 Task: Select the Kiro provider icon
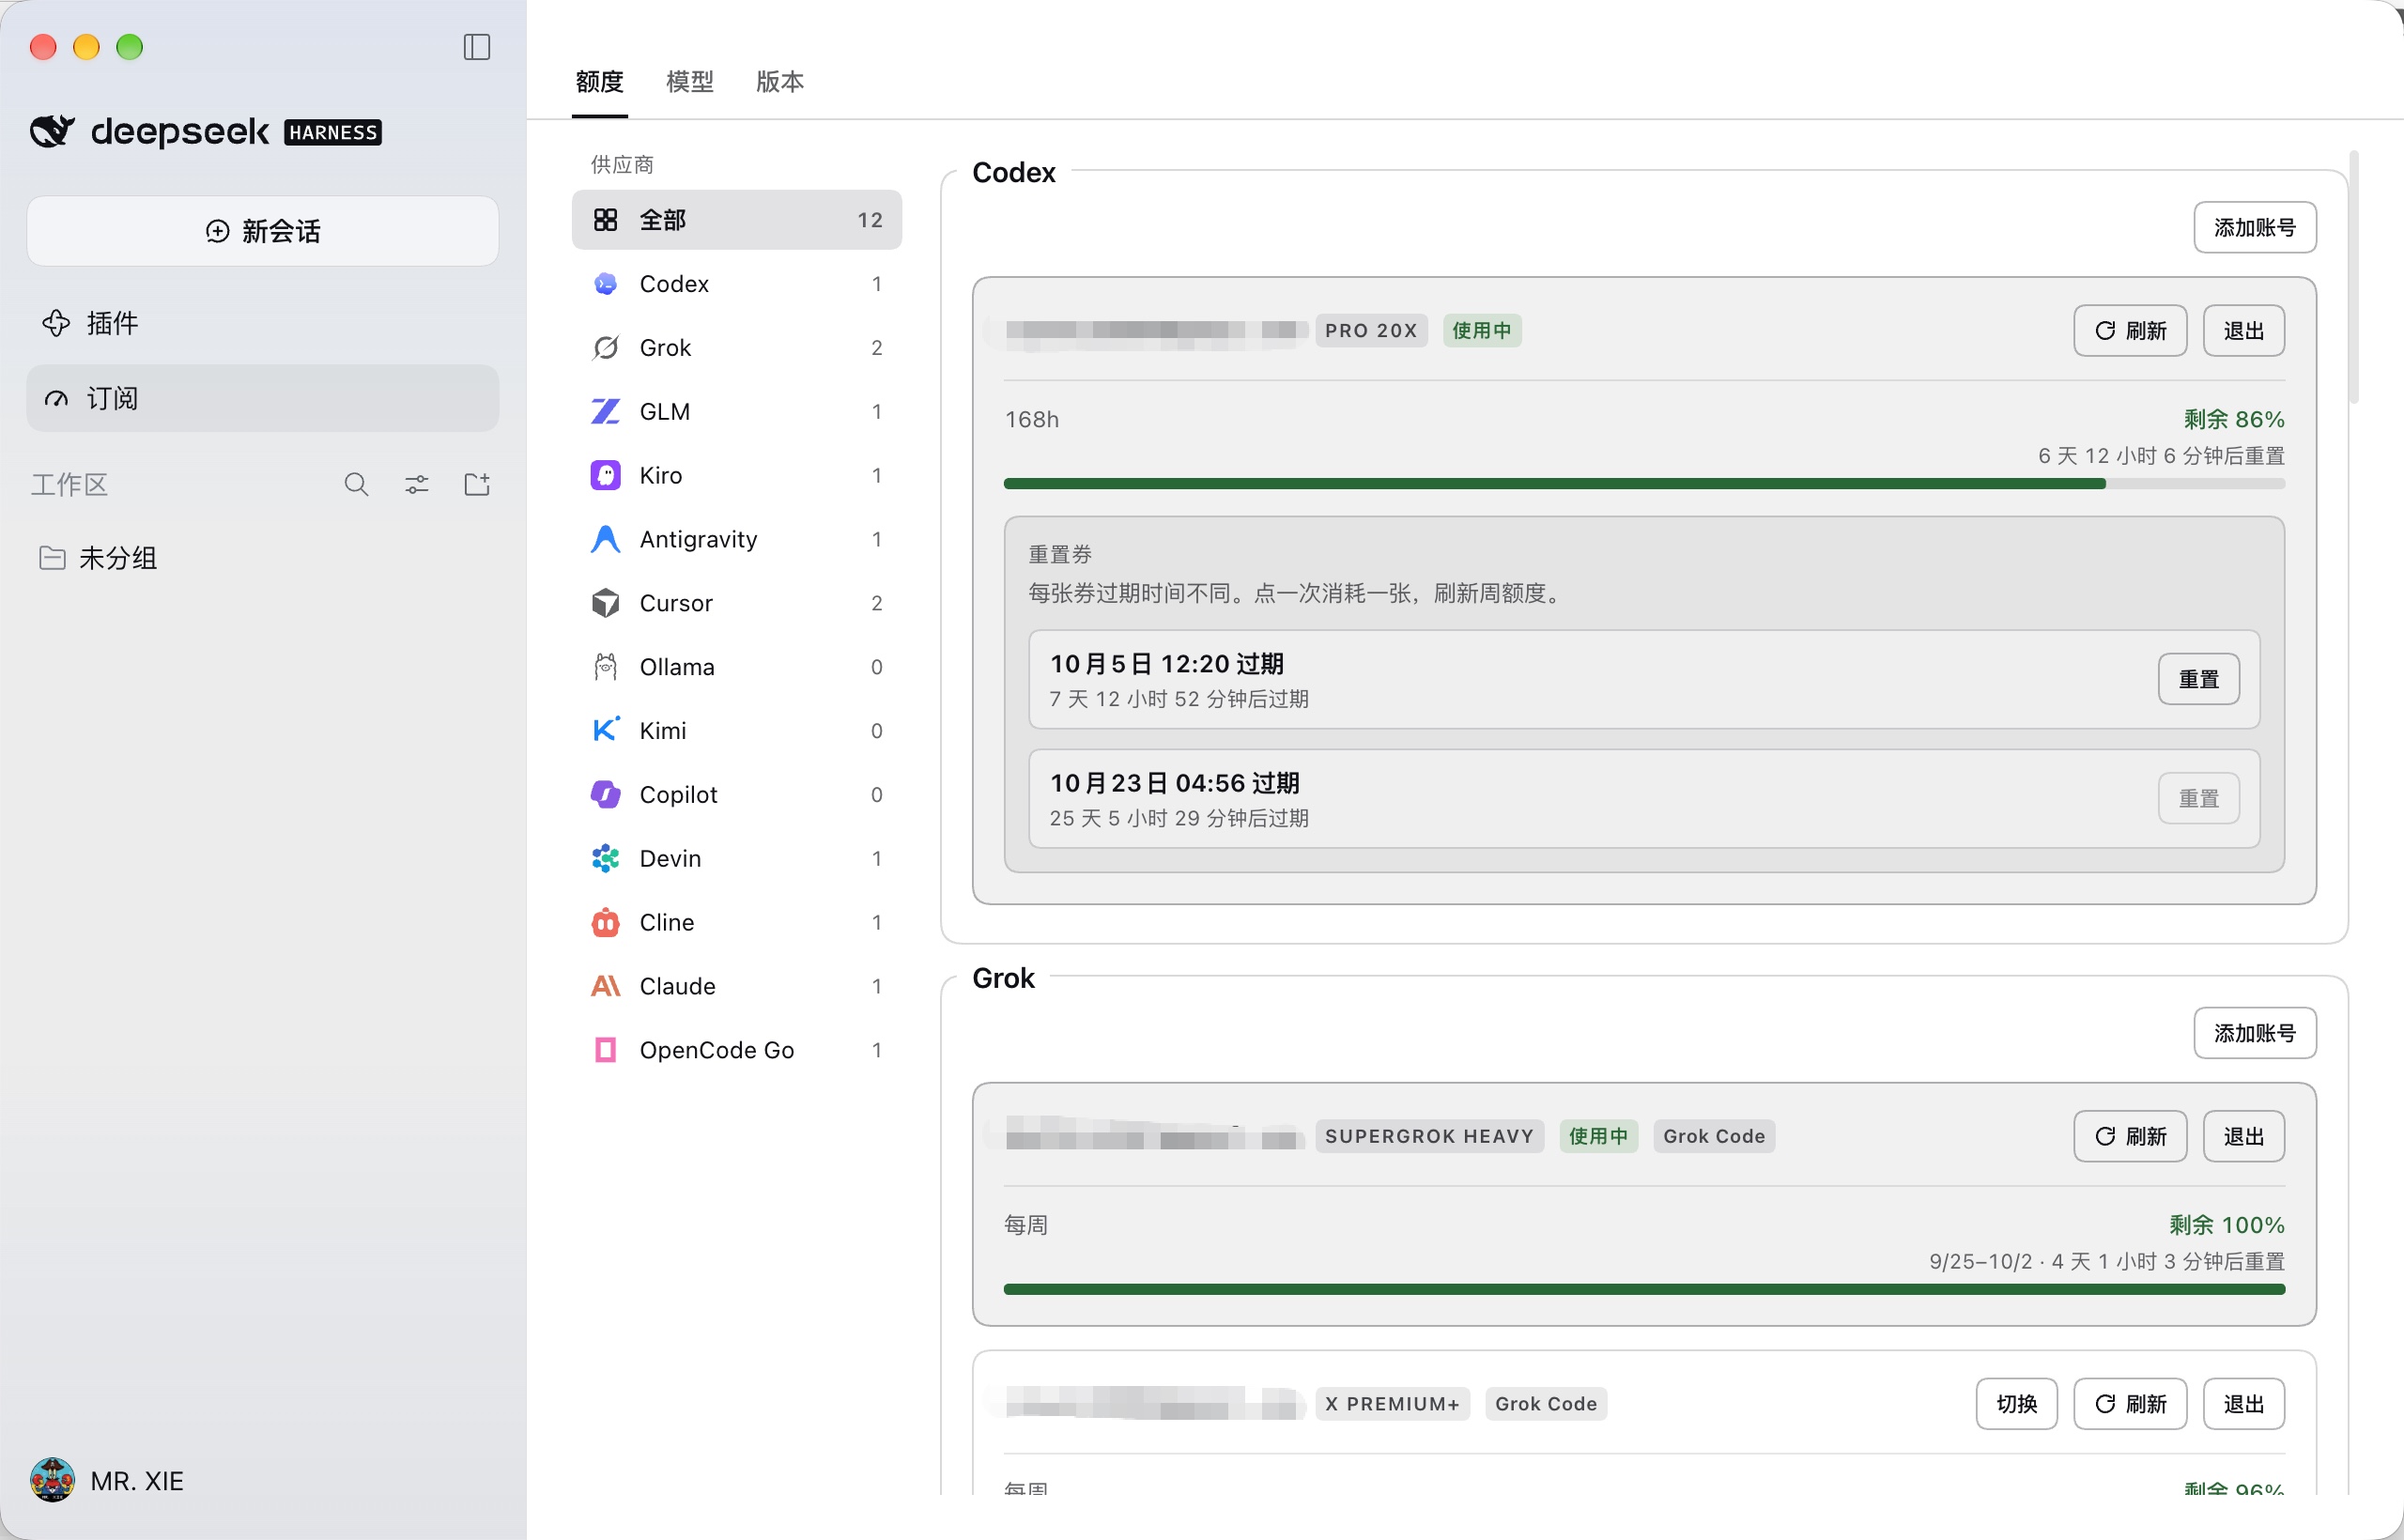(x=605, y=475)
